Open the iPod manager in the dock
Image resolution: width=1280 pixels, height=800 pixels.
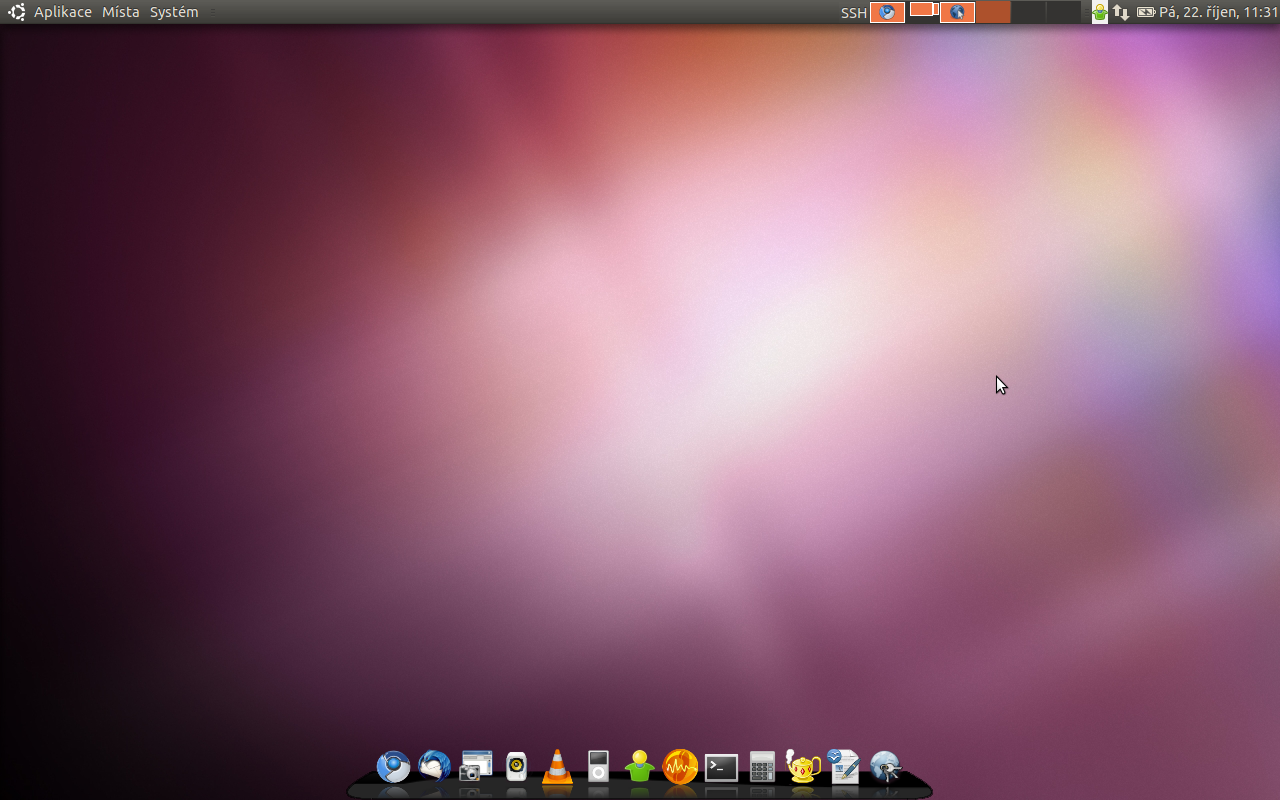(x=598, y=767)
